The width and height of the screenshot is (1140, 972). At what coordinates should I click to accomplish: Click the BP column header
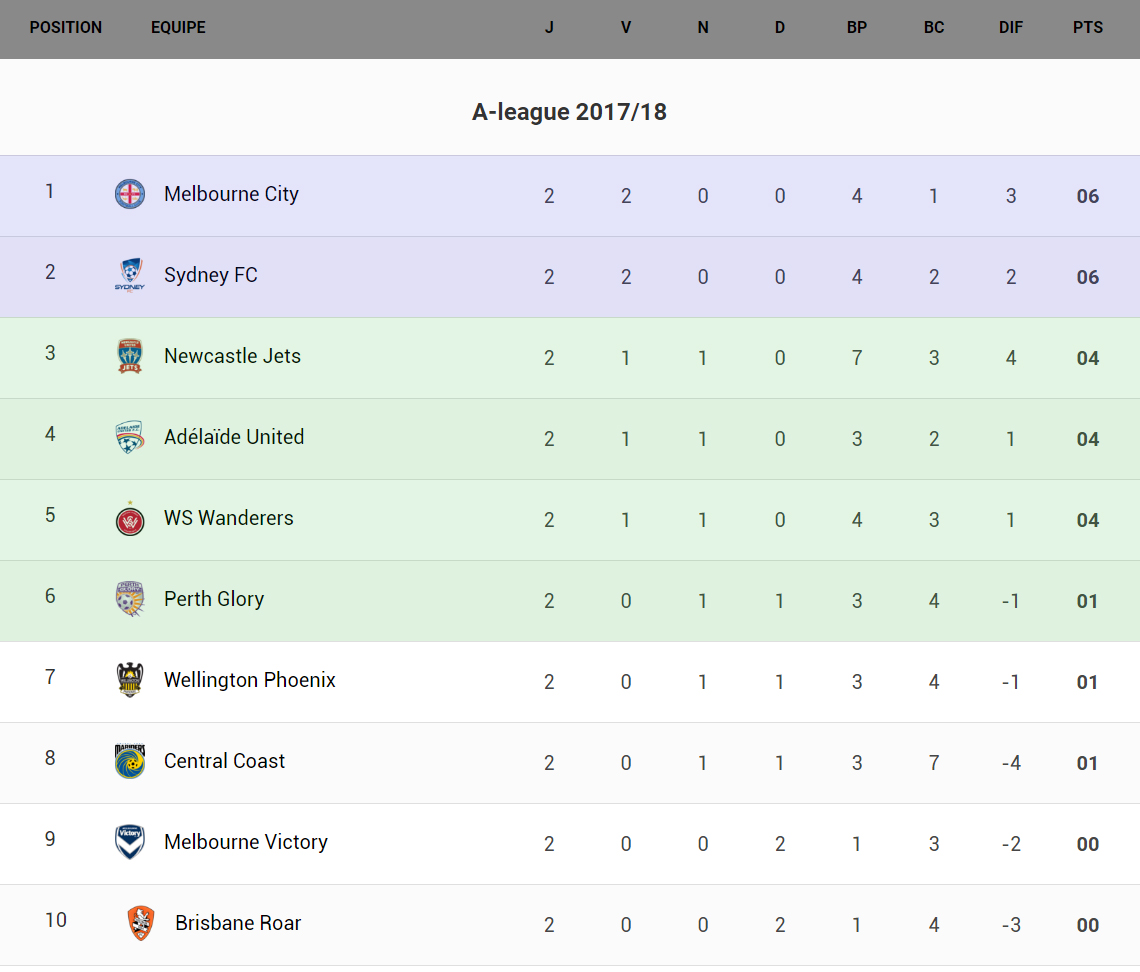click(857, 28)
